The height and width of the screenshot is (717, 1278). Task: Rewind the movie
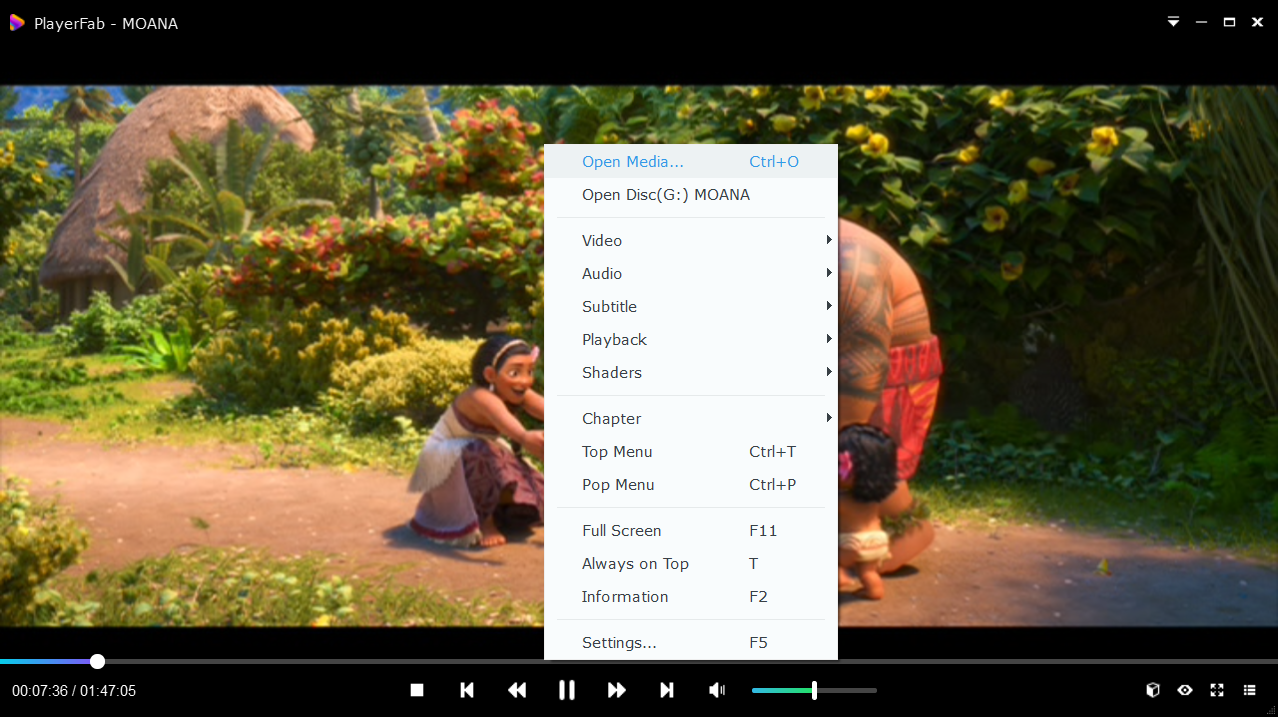[x=517, y=690]
